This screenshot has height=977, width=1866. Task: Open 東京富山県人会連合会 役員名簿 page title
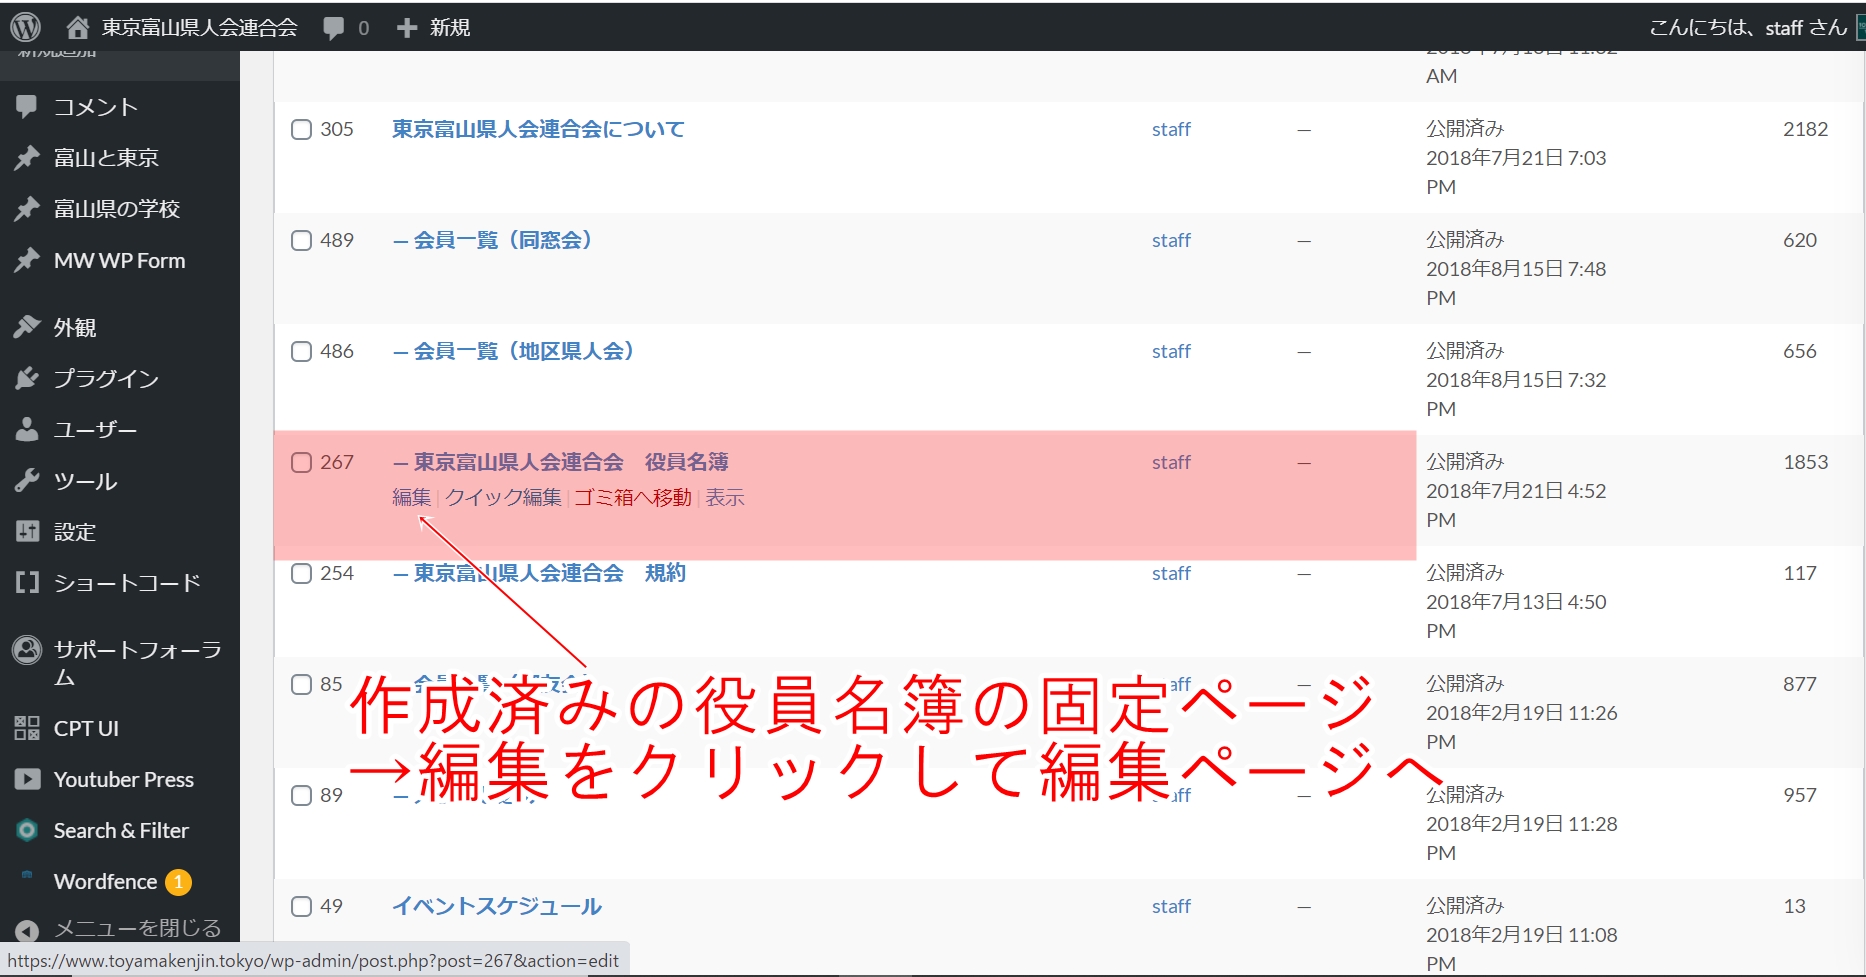tap(560, 462)
